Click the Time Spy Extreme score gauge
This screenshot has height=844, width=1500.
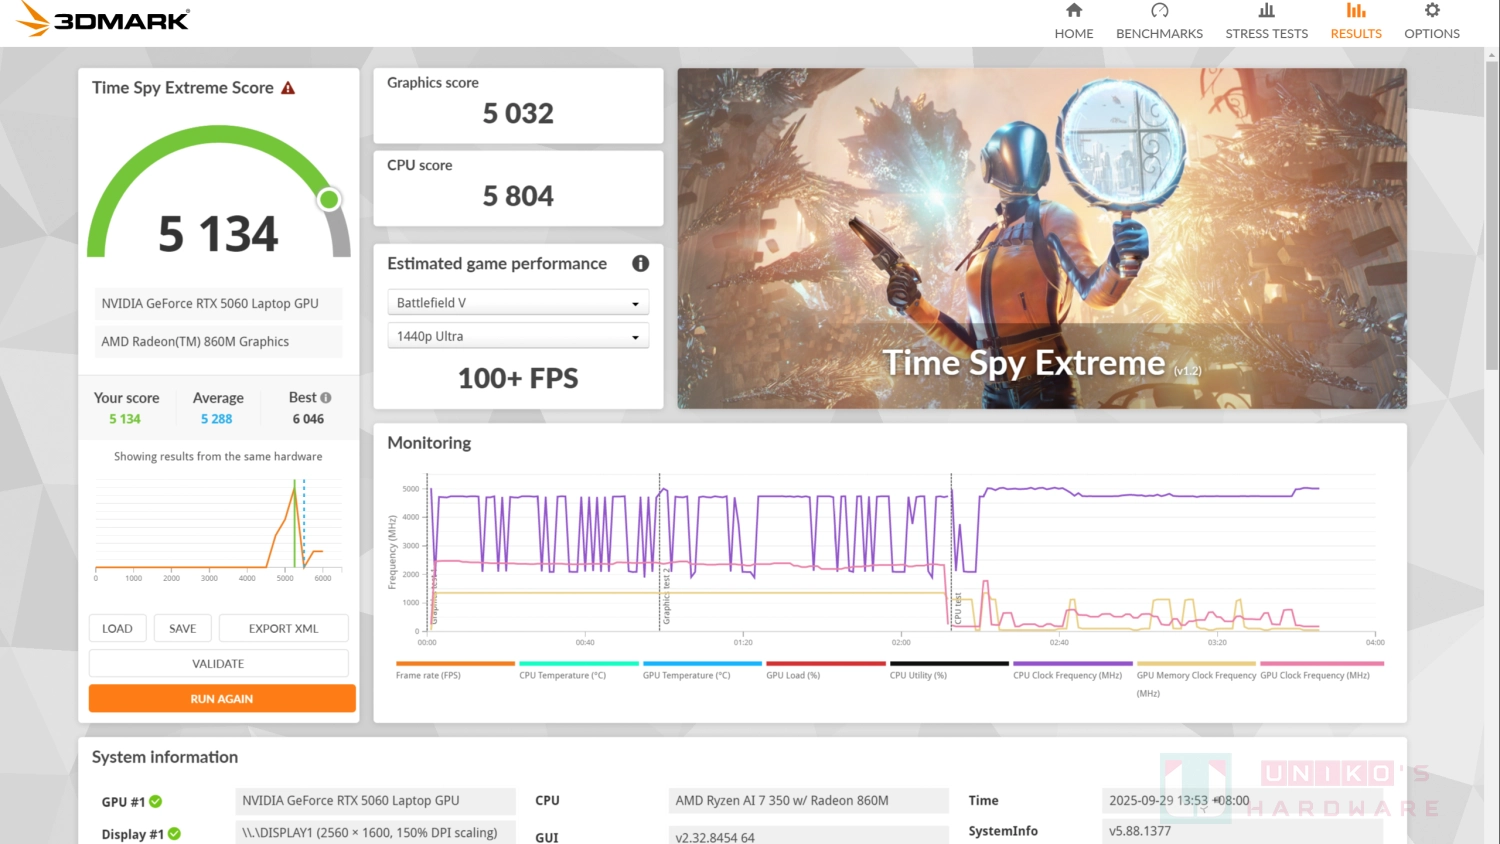point(218,192)
